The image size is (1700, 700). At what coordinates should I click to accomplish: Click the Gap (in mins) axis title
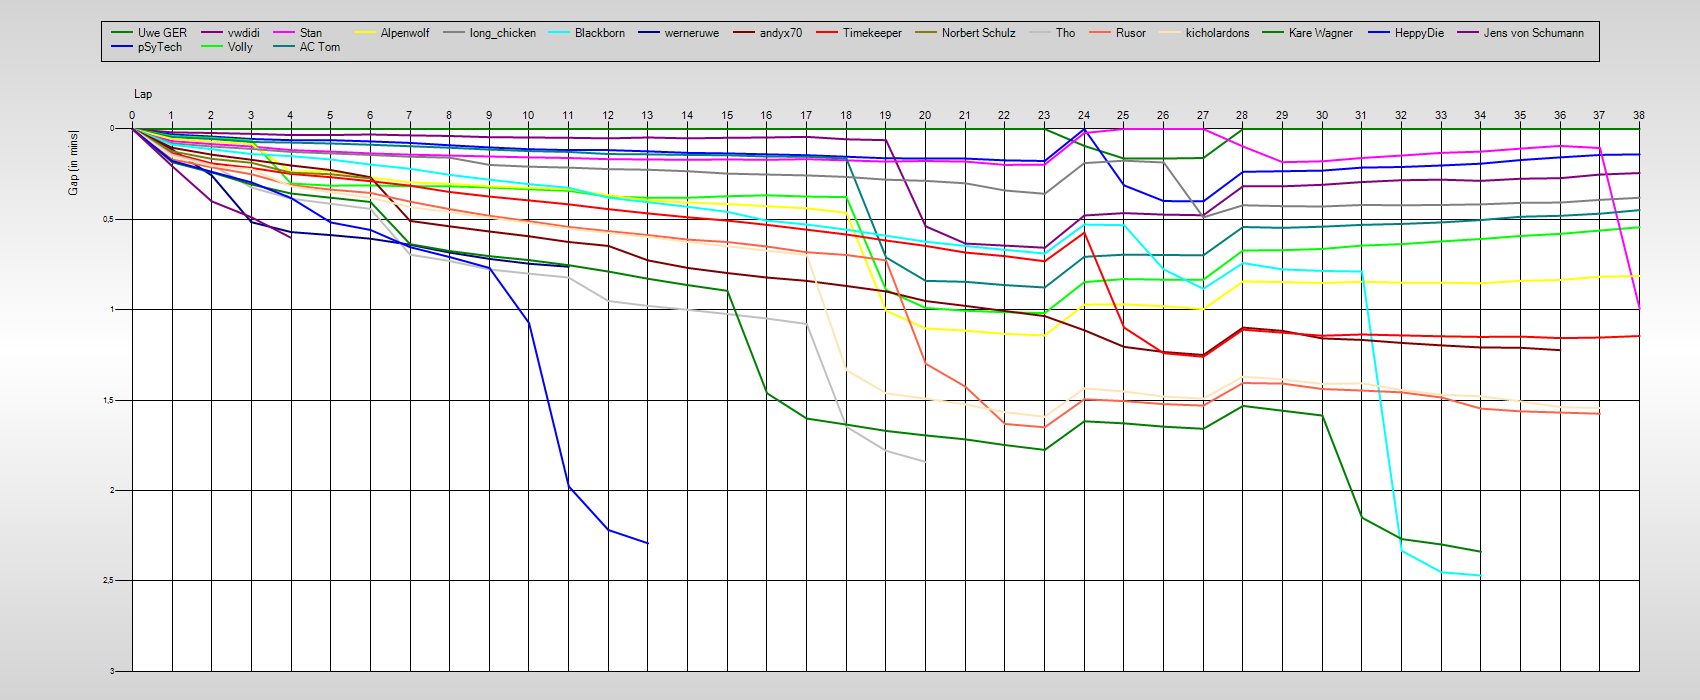pos(73,162)
